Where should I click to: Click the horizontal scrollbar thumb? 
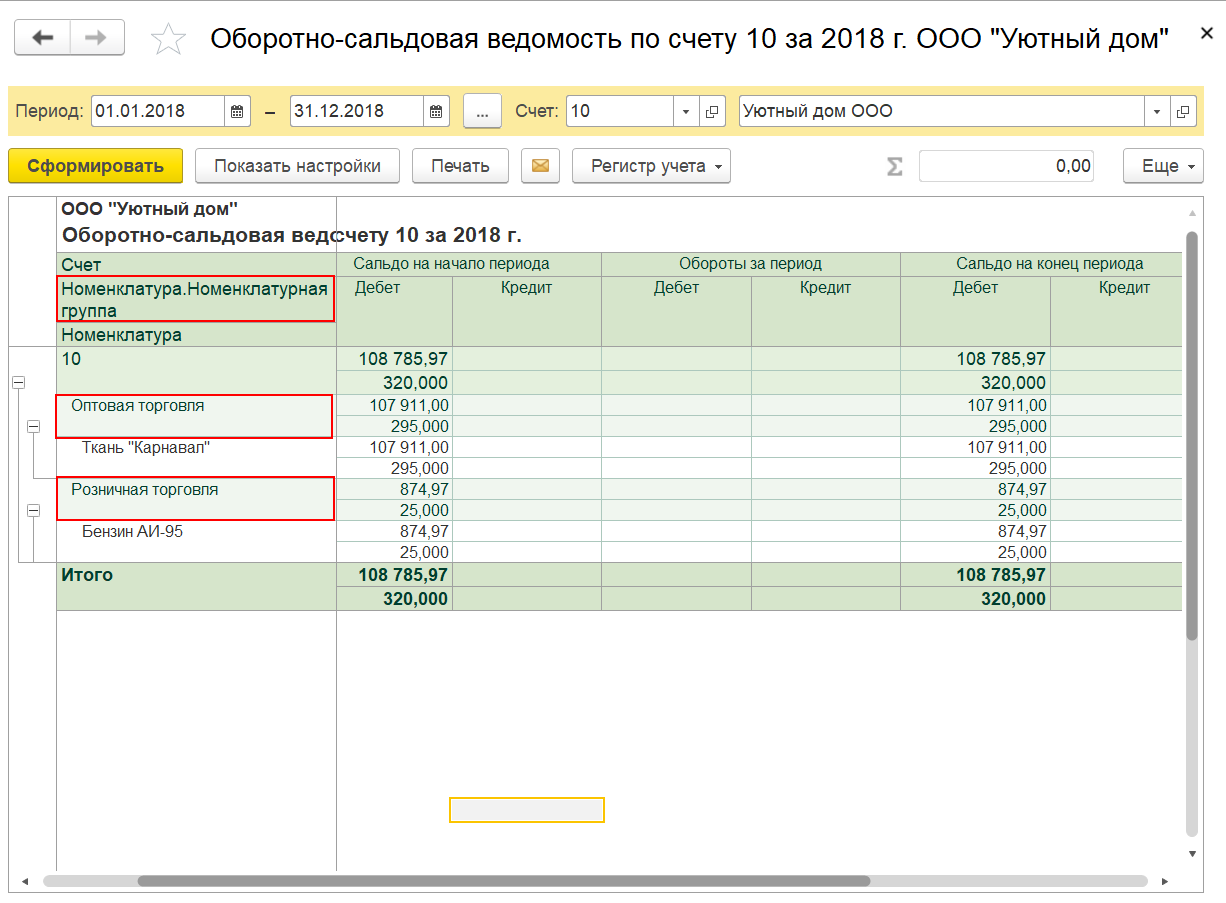(x=504, y=881)
